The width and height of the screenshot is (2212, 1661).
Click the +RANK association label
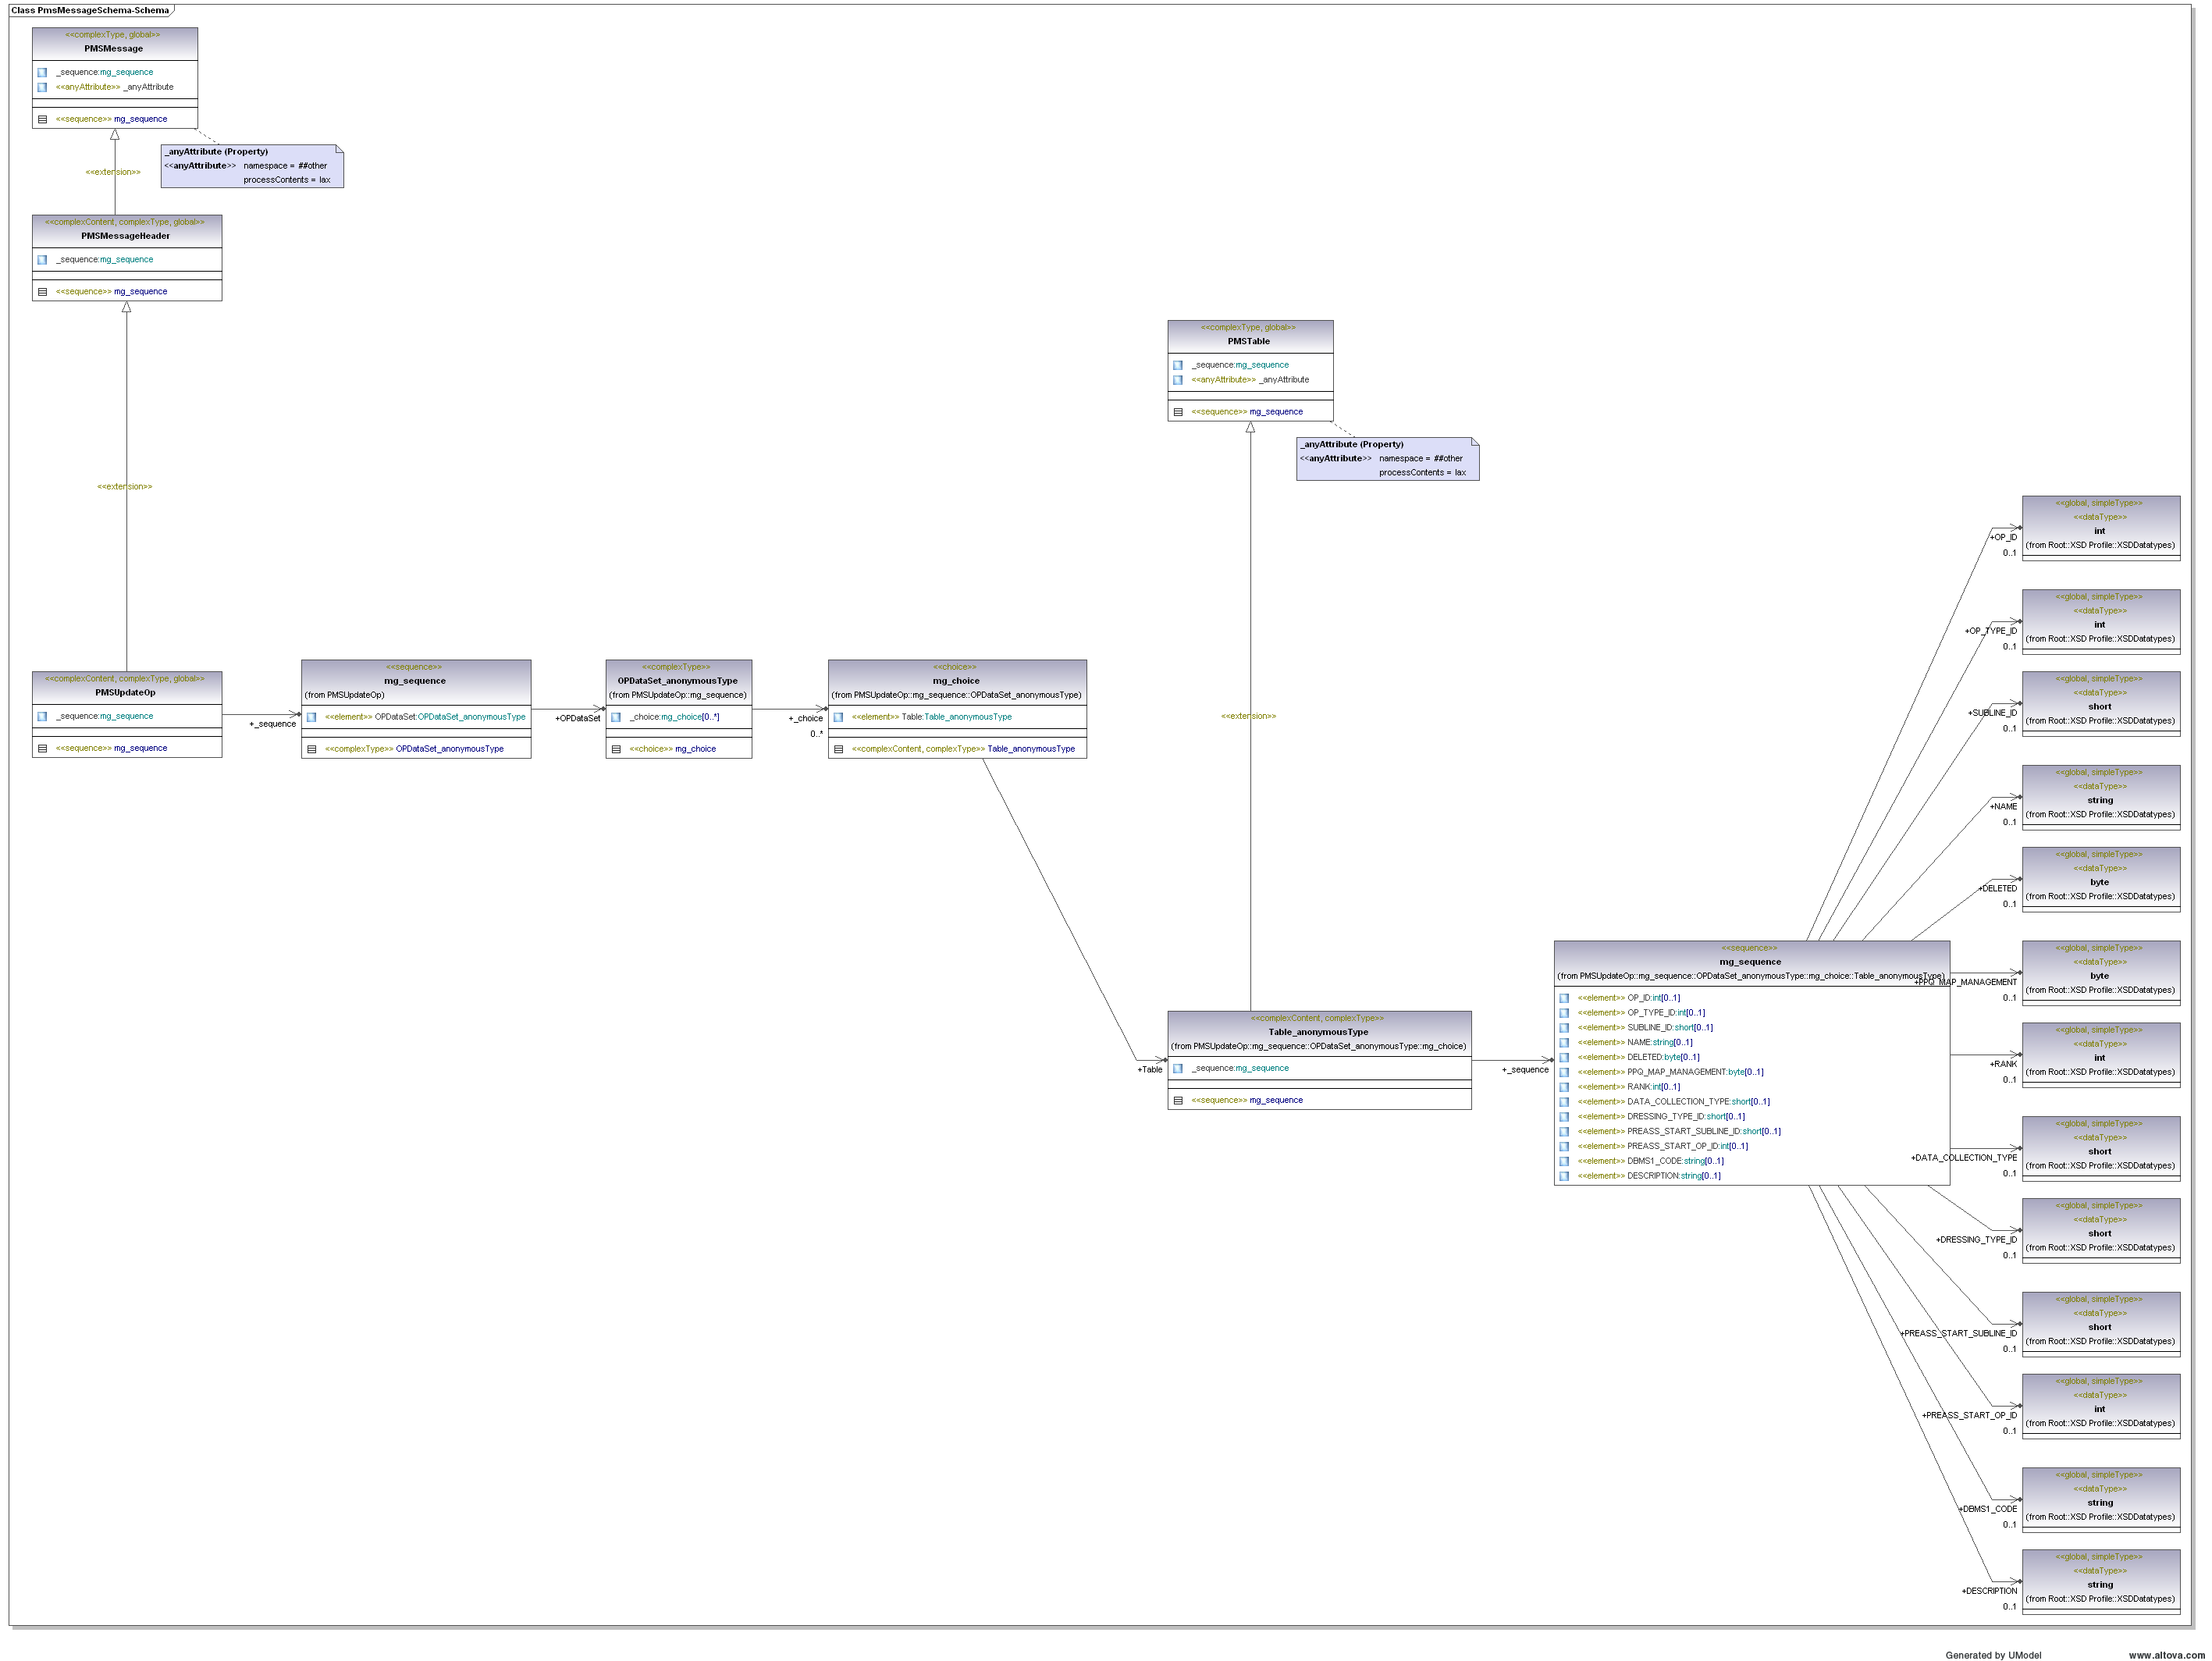click(x=2003, y=1064)
